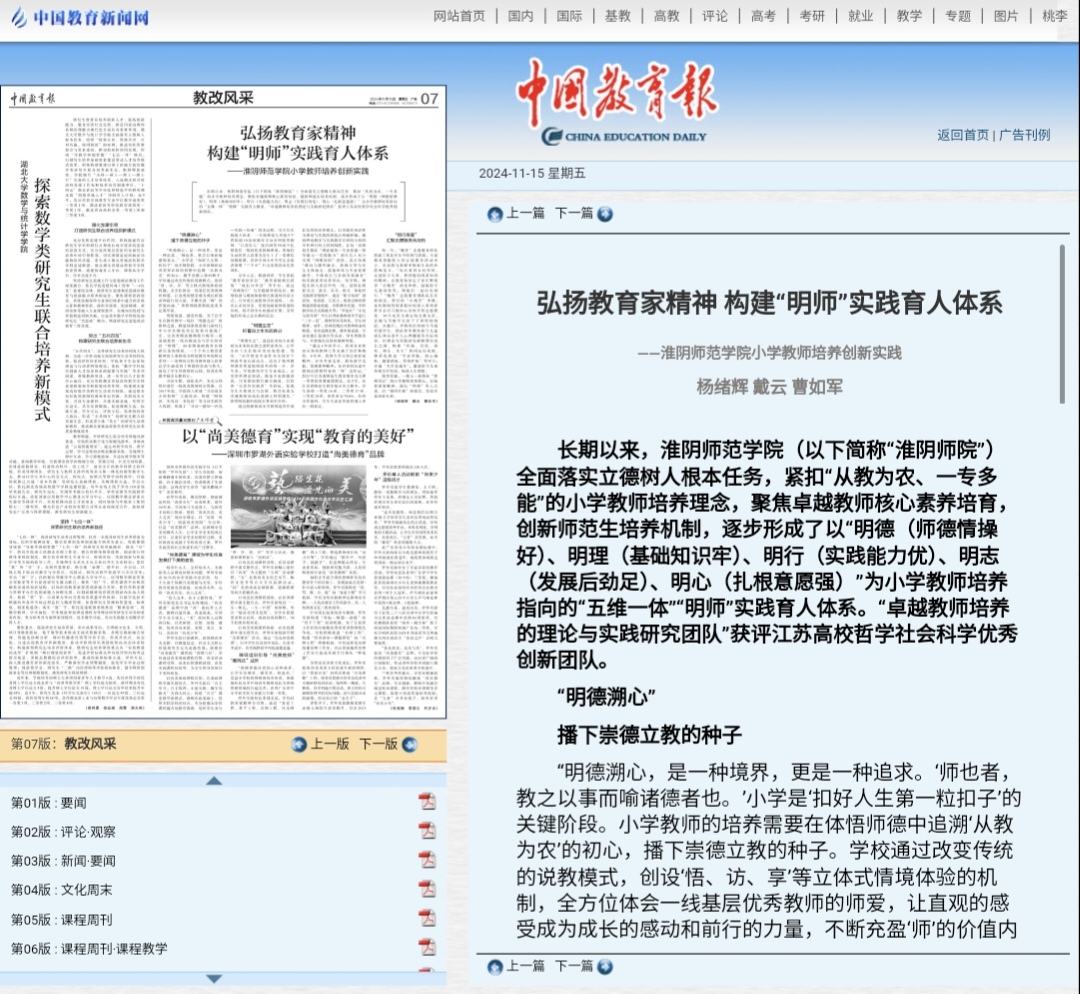Open PDF for 第04版 文化周末

427,889
